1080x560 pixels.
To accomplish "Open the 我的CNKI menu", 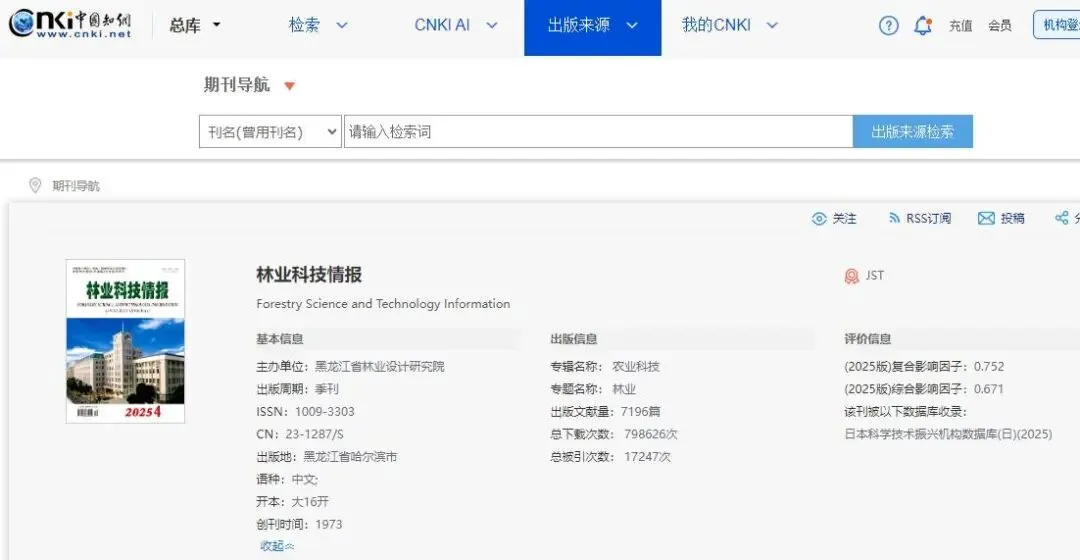I will [716, 25].
